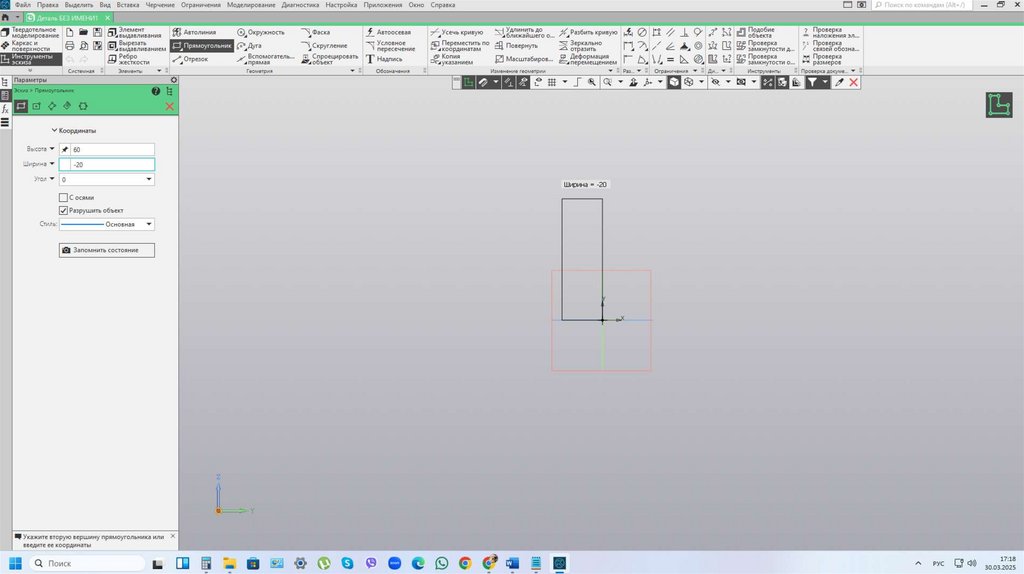Toggle the pin on the Высота field
Screen dimensions: 1024x574
coord(65,150)
